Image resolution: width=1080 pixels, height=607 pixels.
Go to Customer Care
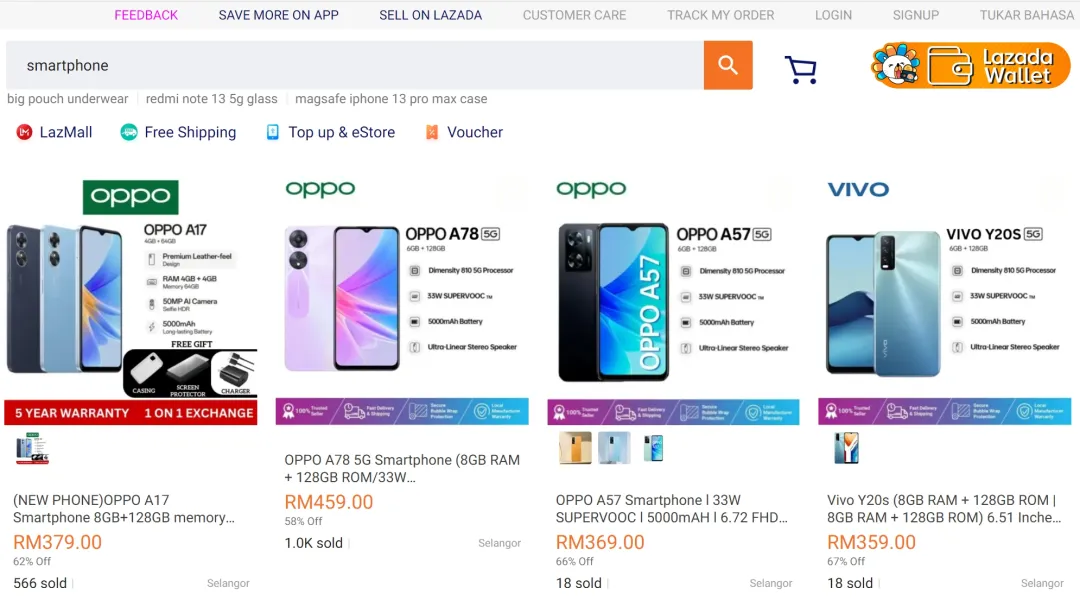[x=574, y=15]
